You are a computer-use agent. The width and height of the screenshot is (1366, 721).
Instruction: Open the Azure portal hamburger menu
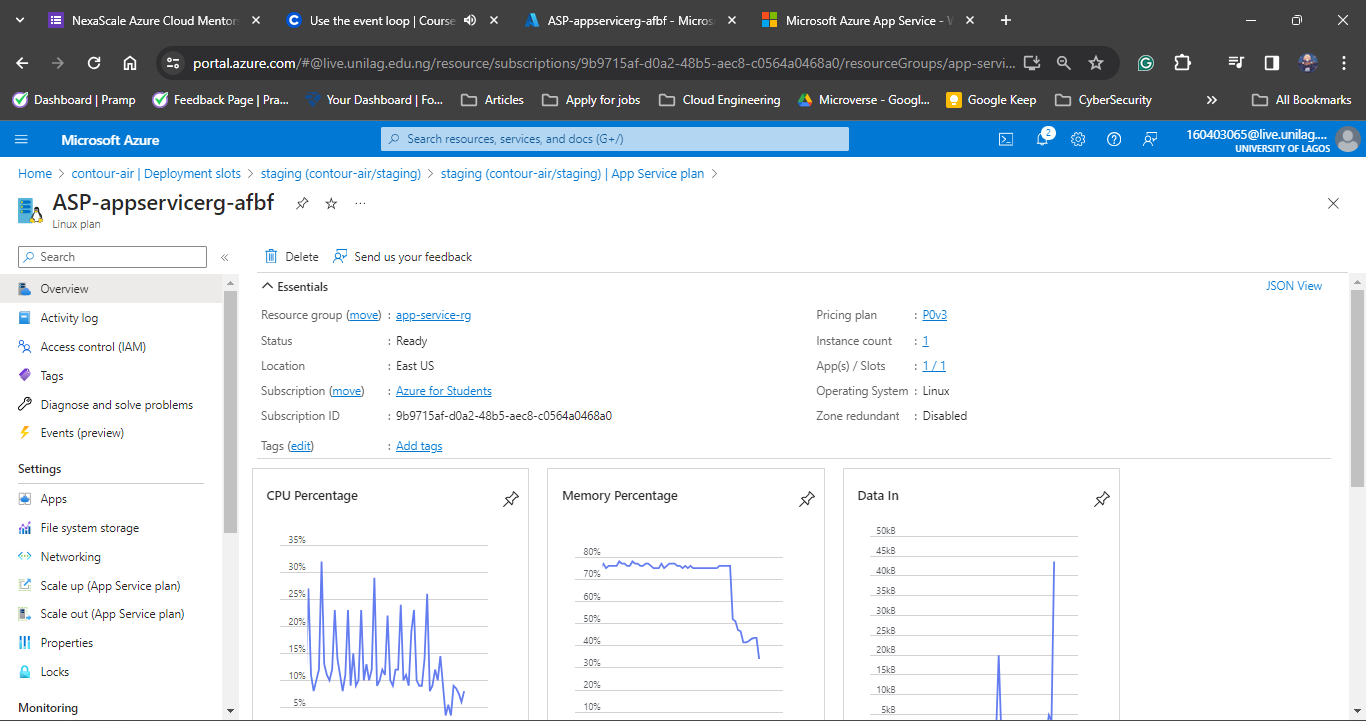click(22, 139)
